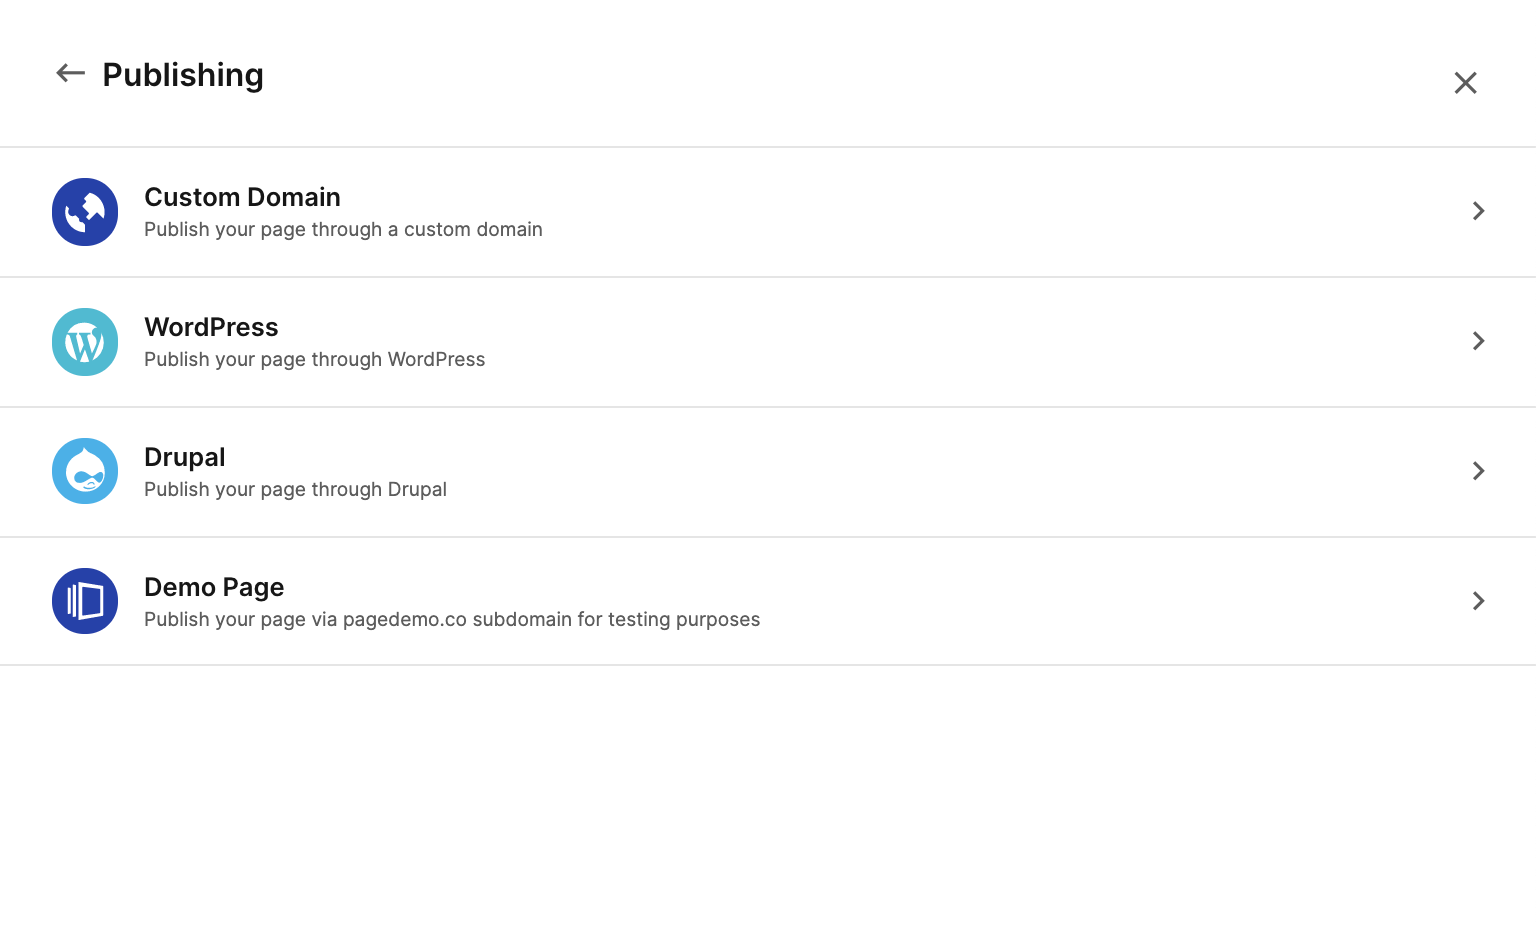This screenshot has width=1536, height=928.
Task: Click the back arrow beside Publishing
Action: point(70,73)
